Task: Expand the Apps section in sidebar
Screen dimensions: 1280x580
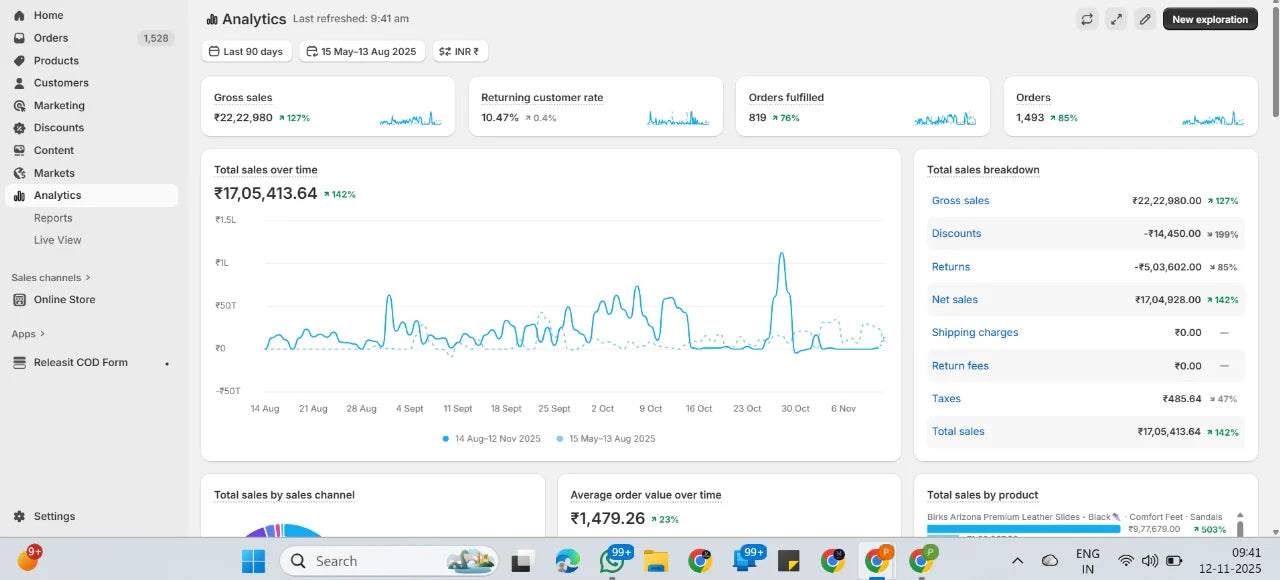Action: [x=28, y=334]
